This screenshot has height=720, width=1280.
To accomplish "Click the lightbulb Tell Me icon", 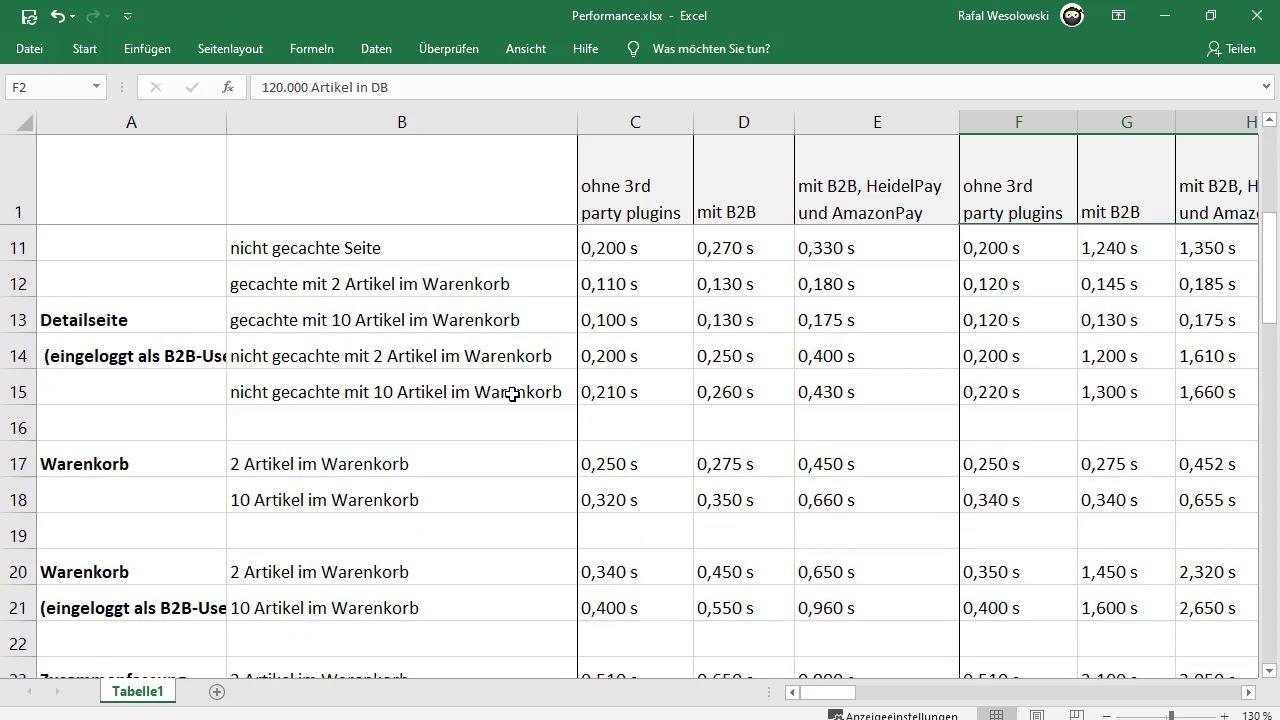I will pos(633,49).
